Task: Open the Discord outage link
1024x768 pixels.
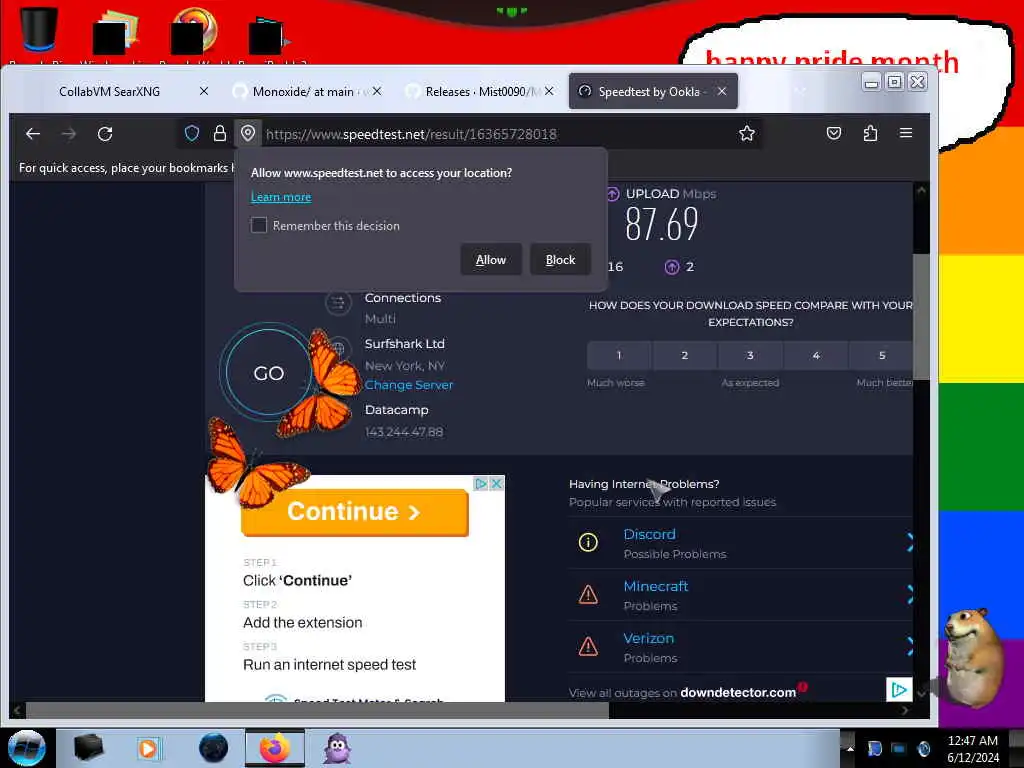Action: pyautogui.click(x=649, y=534)
